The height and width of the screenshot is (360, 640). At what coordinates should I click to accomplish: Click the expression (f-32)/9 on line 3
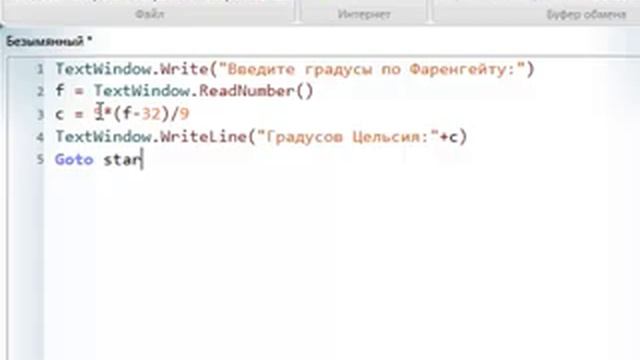pos(152,113)
